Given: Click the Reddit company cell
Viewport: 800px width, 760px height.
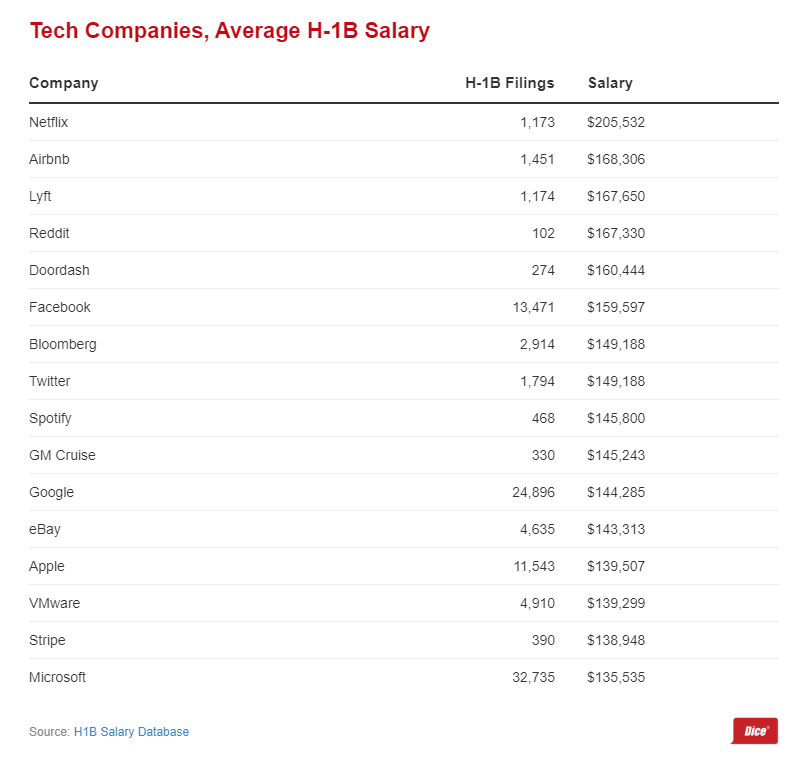Looking at the screenshot, I should pyautogui.click(x=50, y=233).
